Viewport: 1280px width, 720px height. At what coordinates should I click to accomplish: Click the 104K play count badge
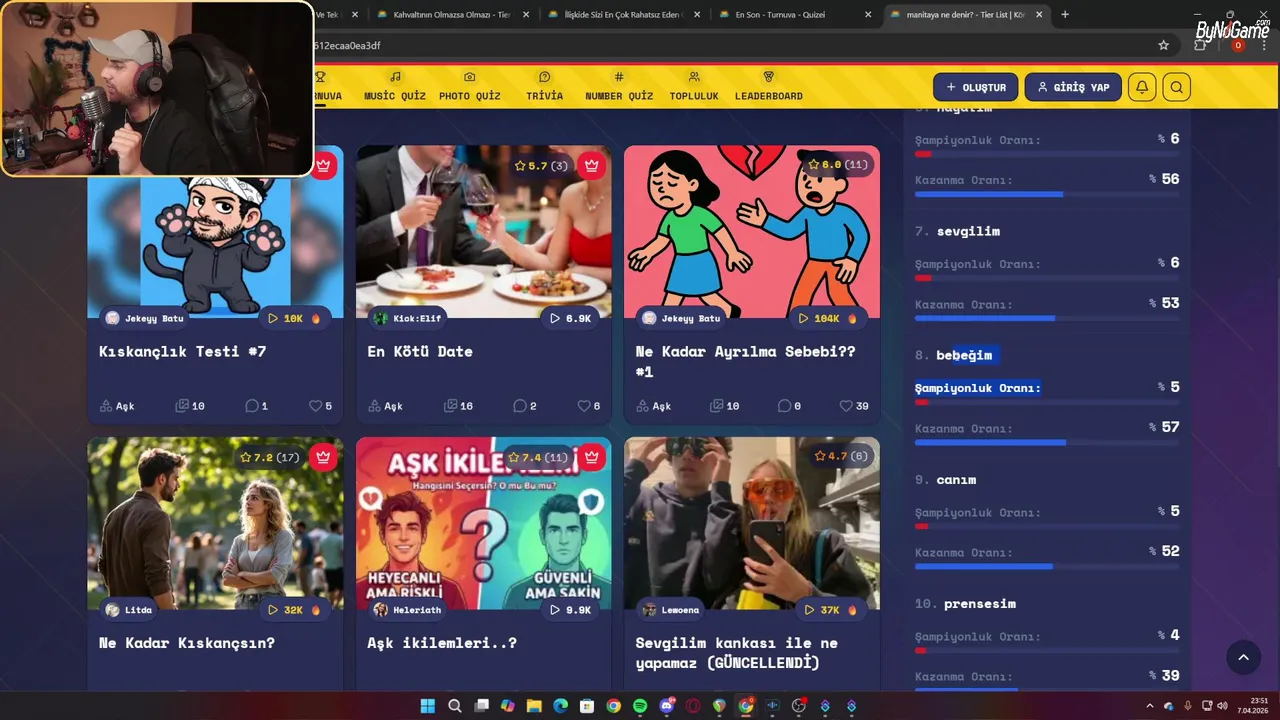829,318
